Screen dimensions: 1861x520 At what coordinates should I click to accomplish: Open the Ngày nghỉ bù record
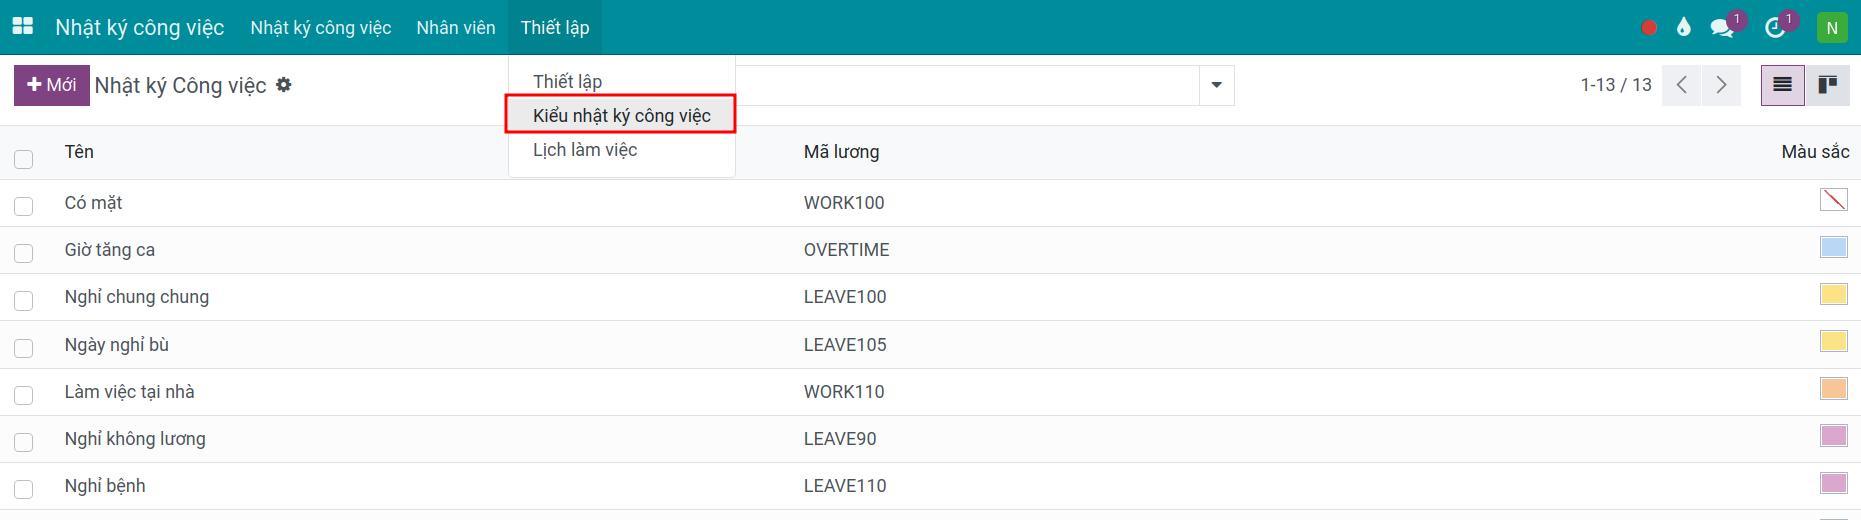point(116,345)
